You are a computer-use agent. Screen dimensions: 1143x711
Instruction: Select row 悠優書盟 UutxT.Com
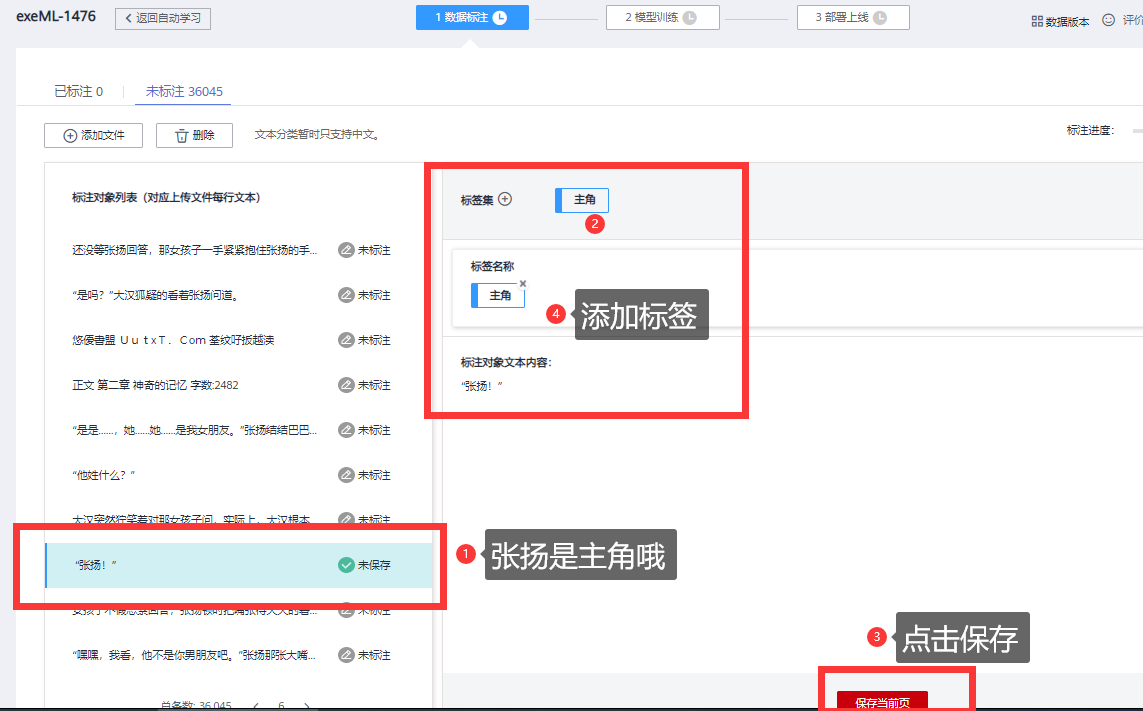click(238, 340)
